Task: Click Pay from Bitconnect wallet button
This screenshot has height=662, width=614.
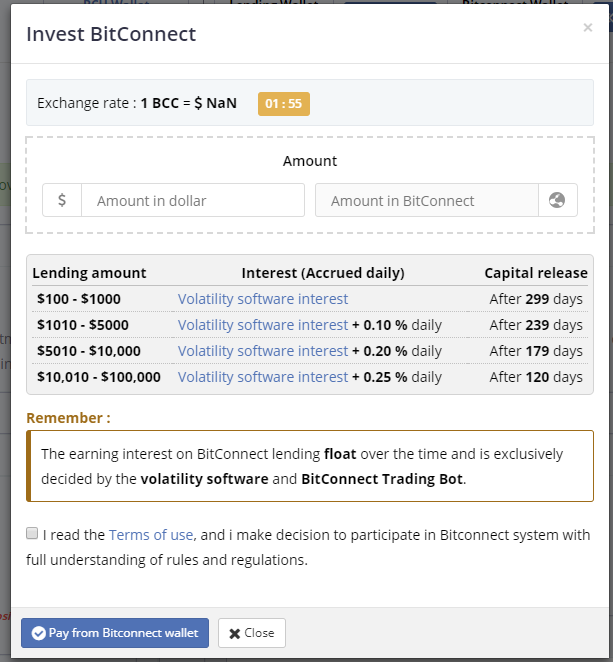Action: pos(115,633)
